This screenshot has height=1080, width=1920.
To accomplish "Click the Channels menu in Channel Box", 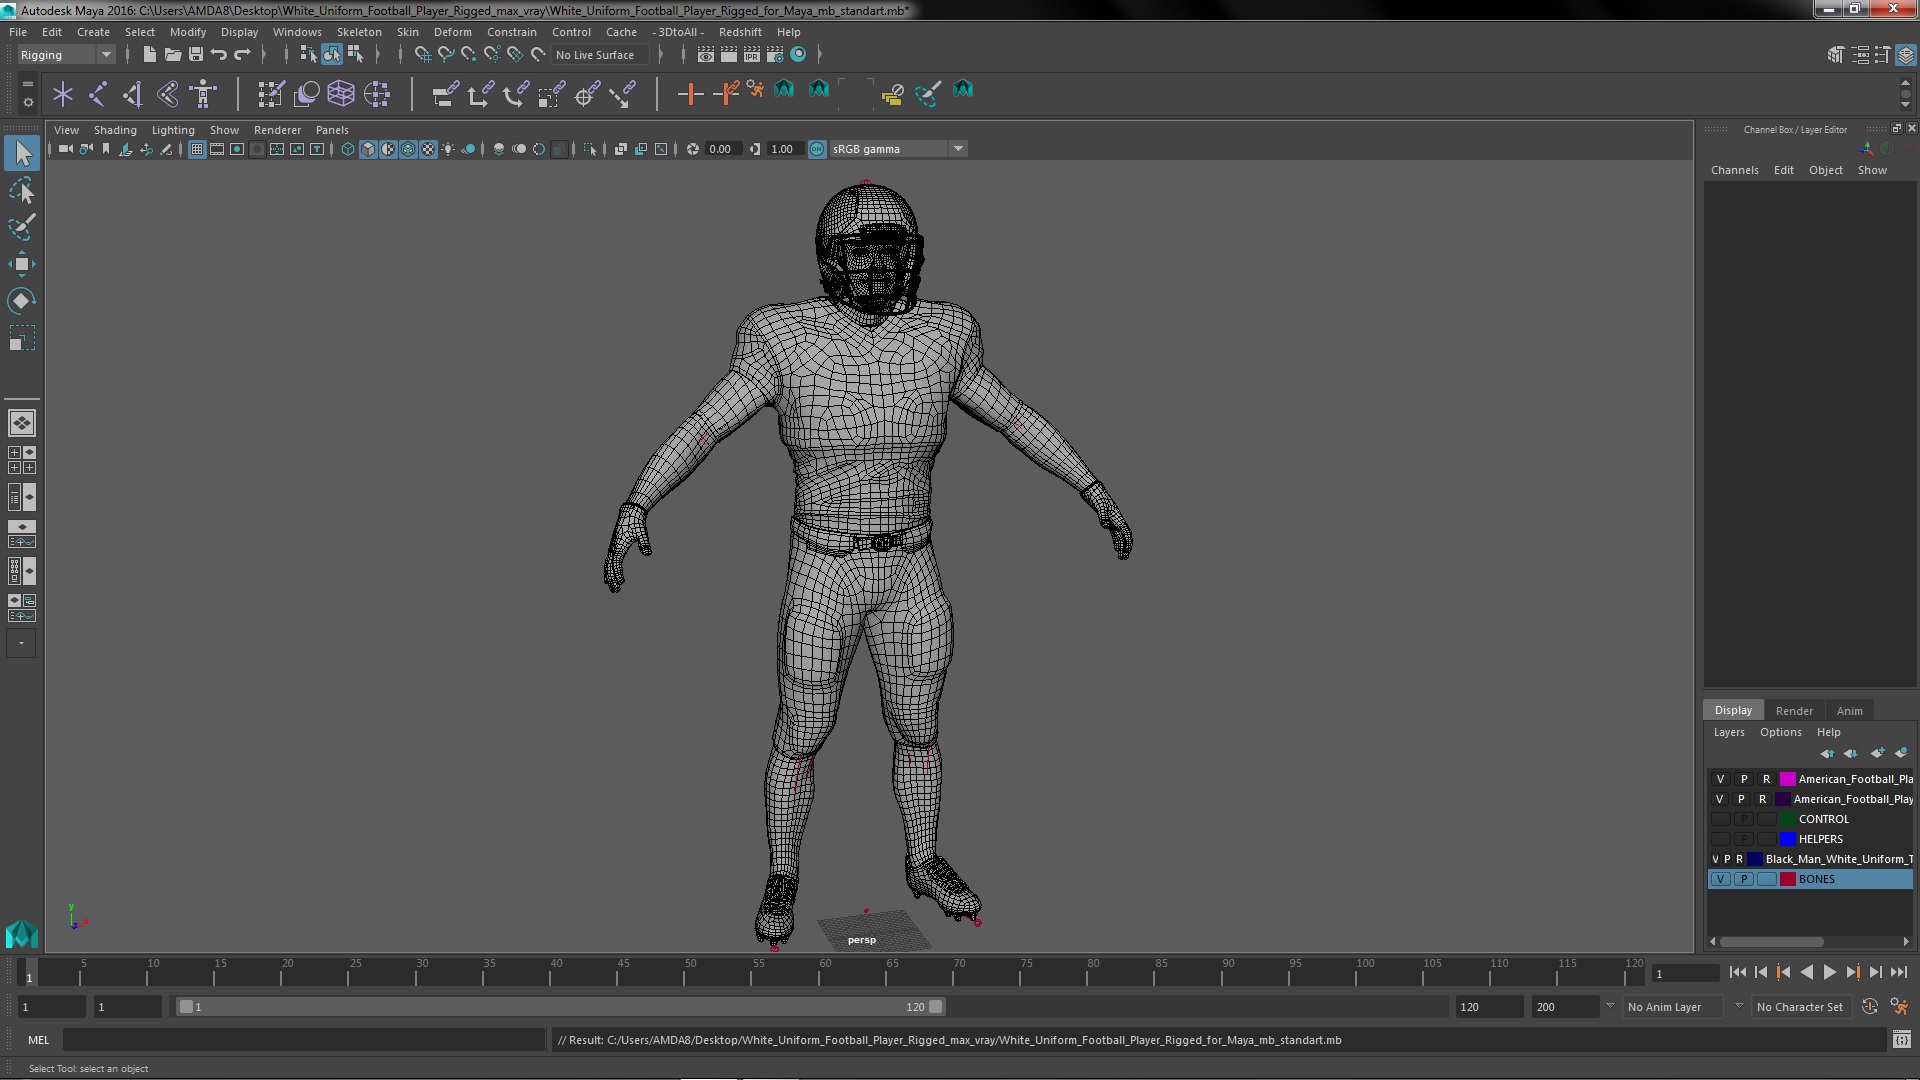I will (x=1734, y=170).
